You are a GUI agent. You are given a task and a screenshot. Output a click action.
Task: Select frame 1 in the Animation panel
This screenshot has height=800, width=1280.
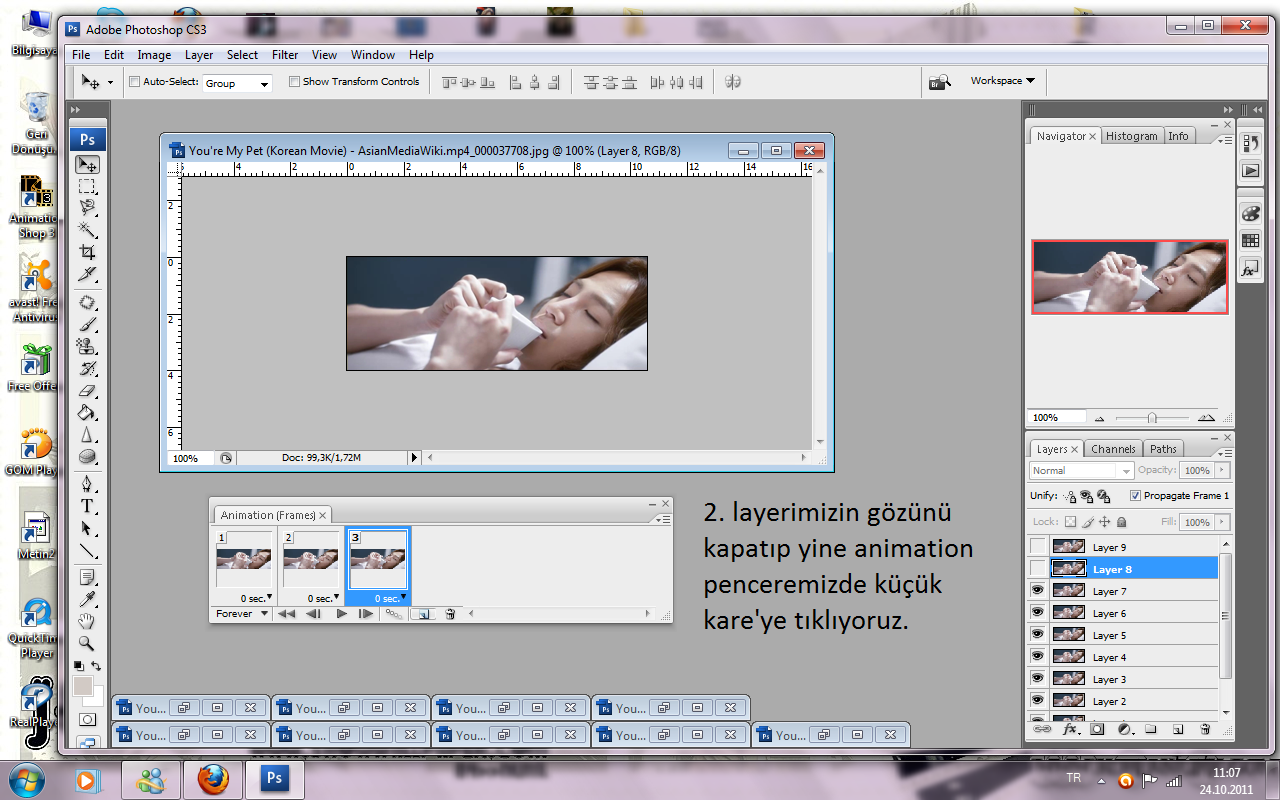(243, 560)
